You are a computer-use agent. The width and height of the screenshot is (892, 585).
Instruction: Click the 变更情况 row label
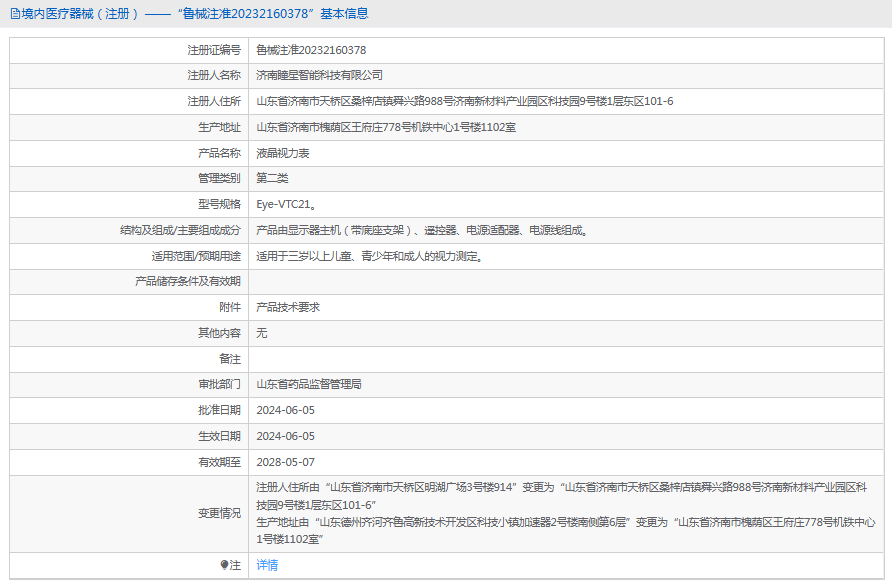tap(219, 513)
